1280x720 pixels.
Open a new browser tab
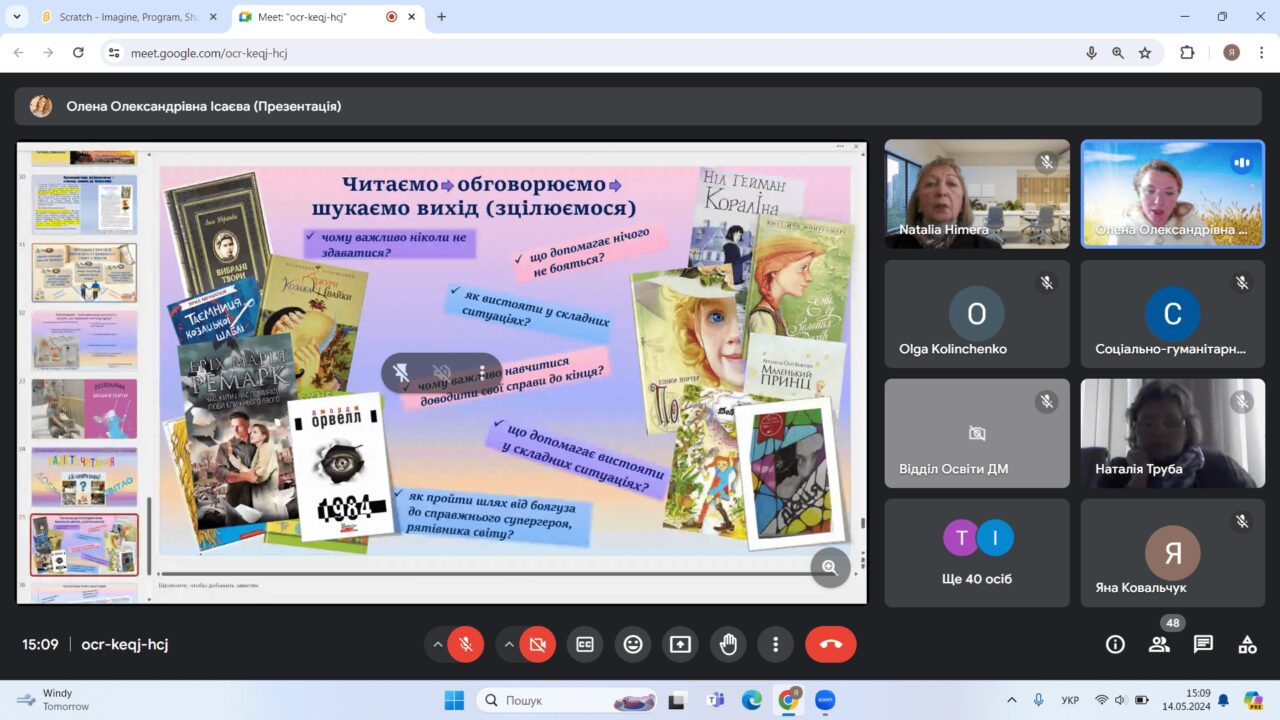(x=442, y=17)
